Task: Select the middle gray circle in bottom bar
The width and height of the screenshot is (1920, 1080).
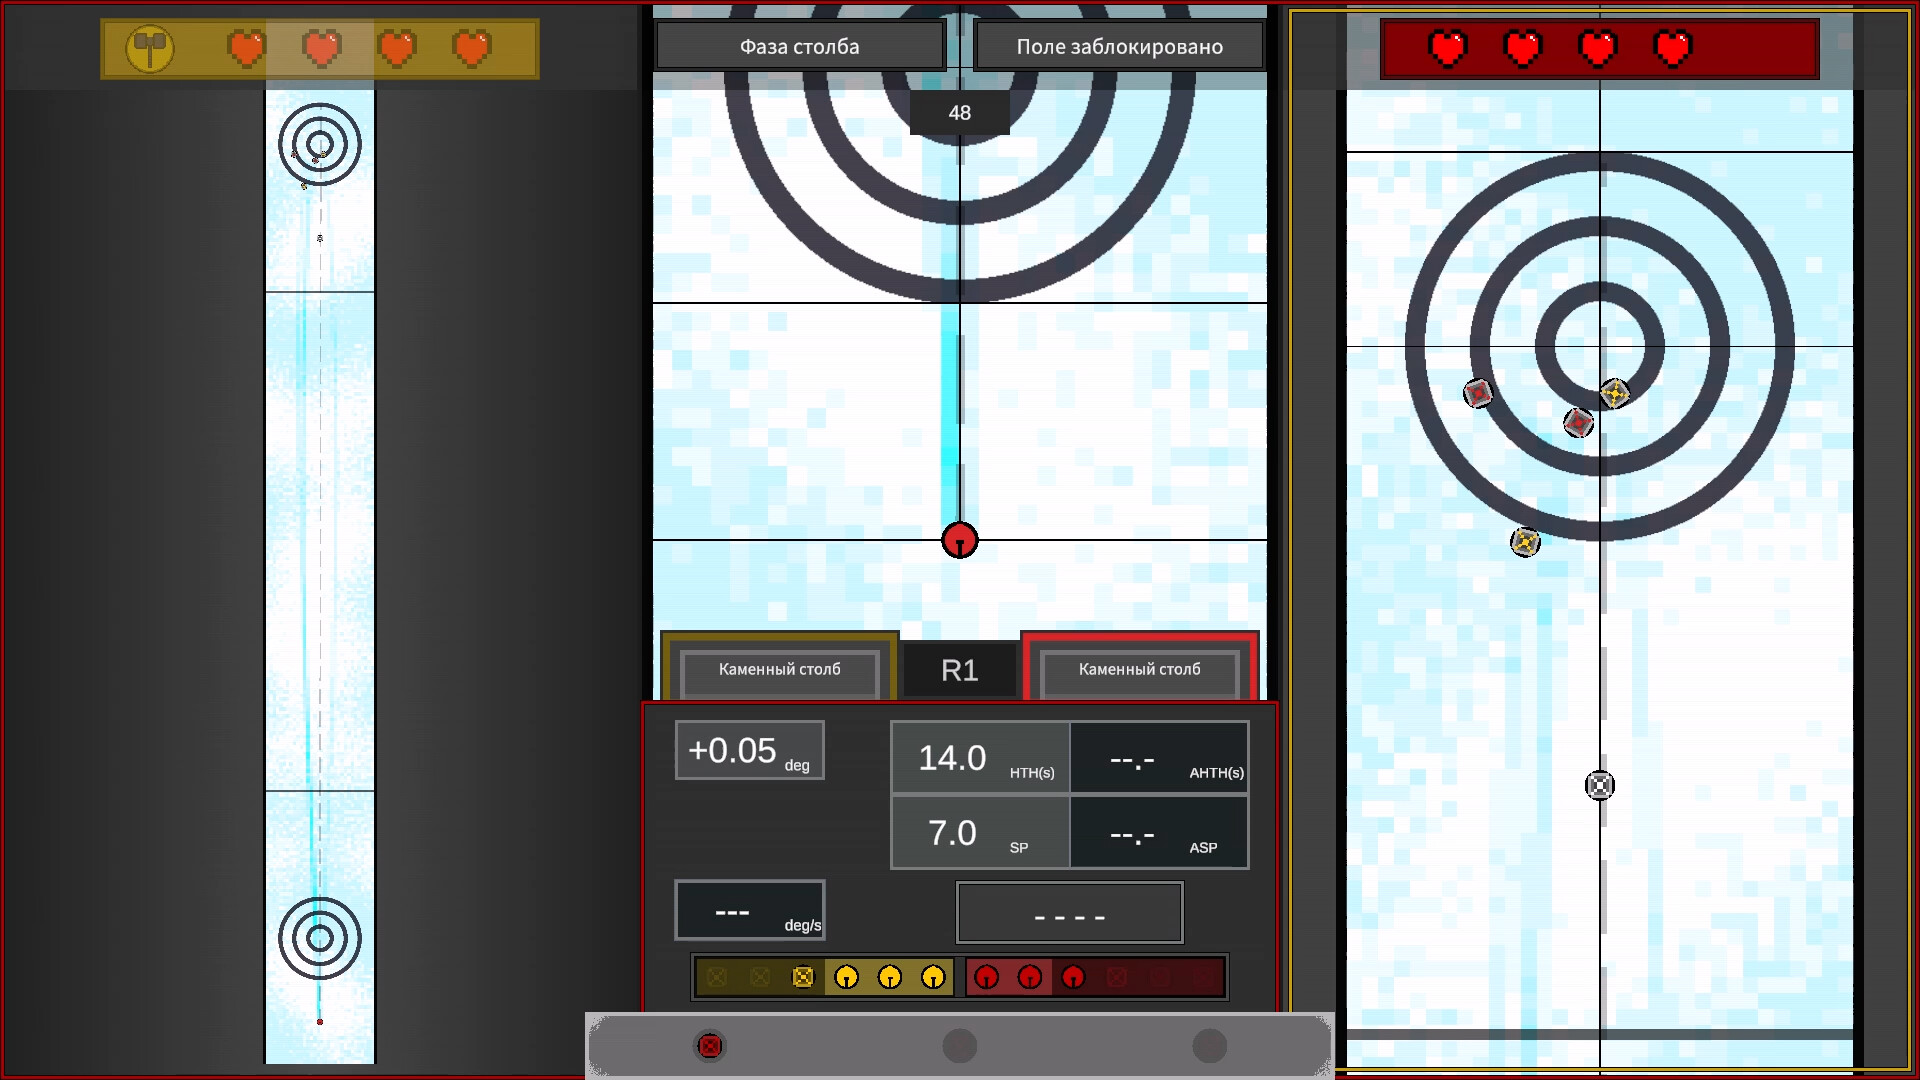Action: pyautogui.click(x=959, y=1046)
